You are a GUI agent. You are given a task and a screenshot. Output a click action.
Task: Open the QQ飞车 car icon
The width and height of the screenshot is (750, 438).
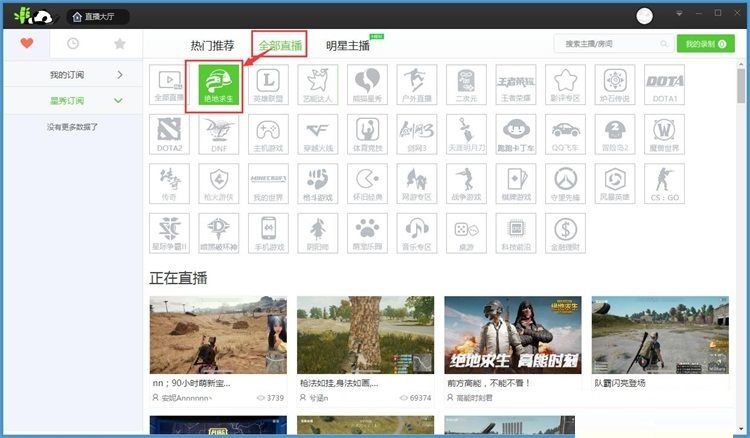pyautogui.click(x=565, y=134)
